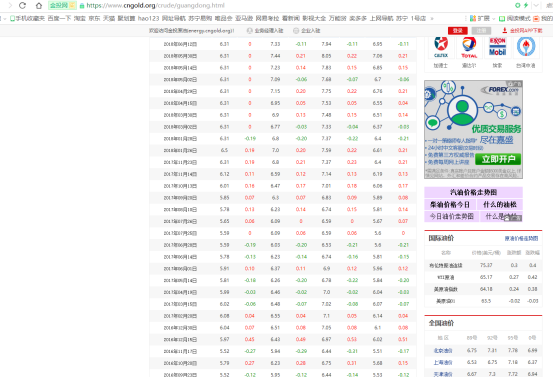Click the green lightning speed icon

pos(526,5)
